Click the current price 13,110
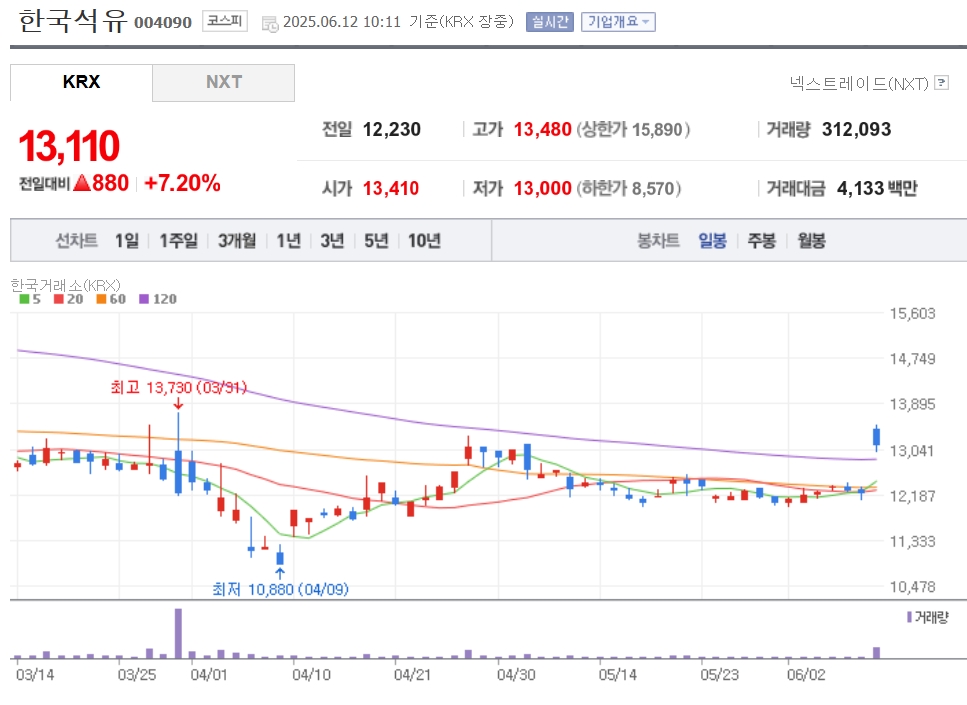This screenshot has width=967, height=705. click(69, 147)
